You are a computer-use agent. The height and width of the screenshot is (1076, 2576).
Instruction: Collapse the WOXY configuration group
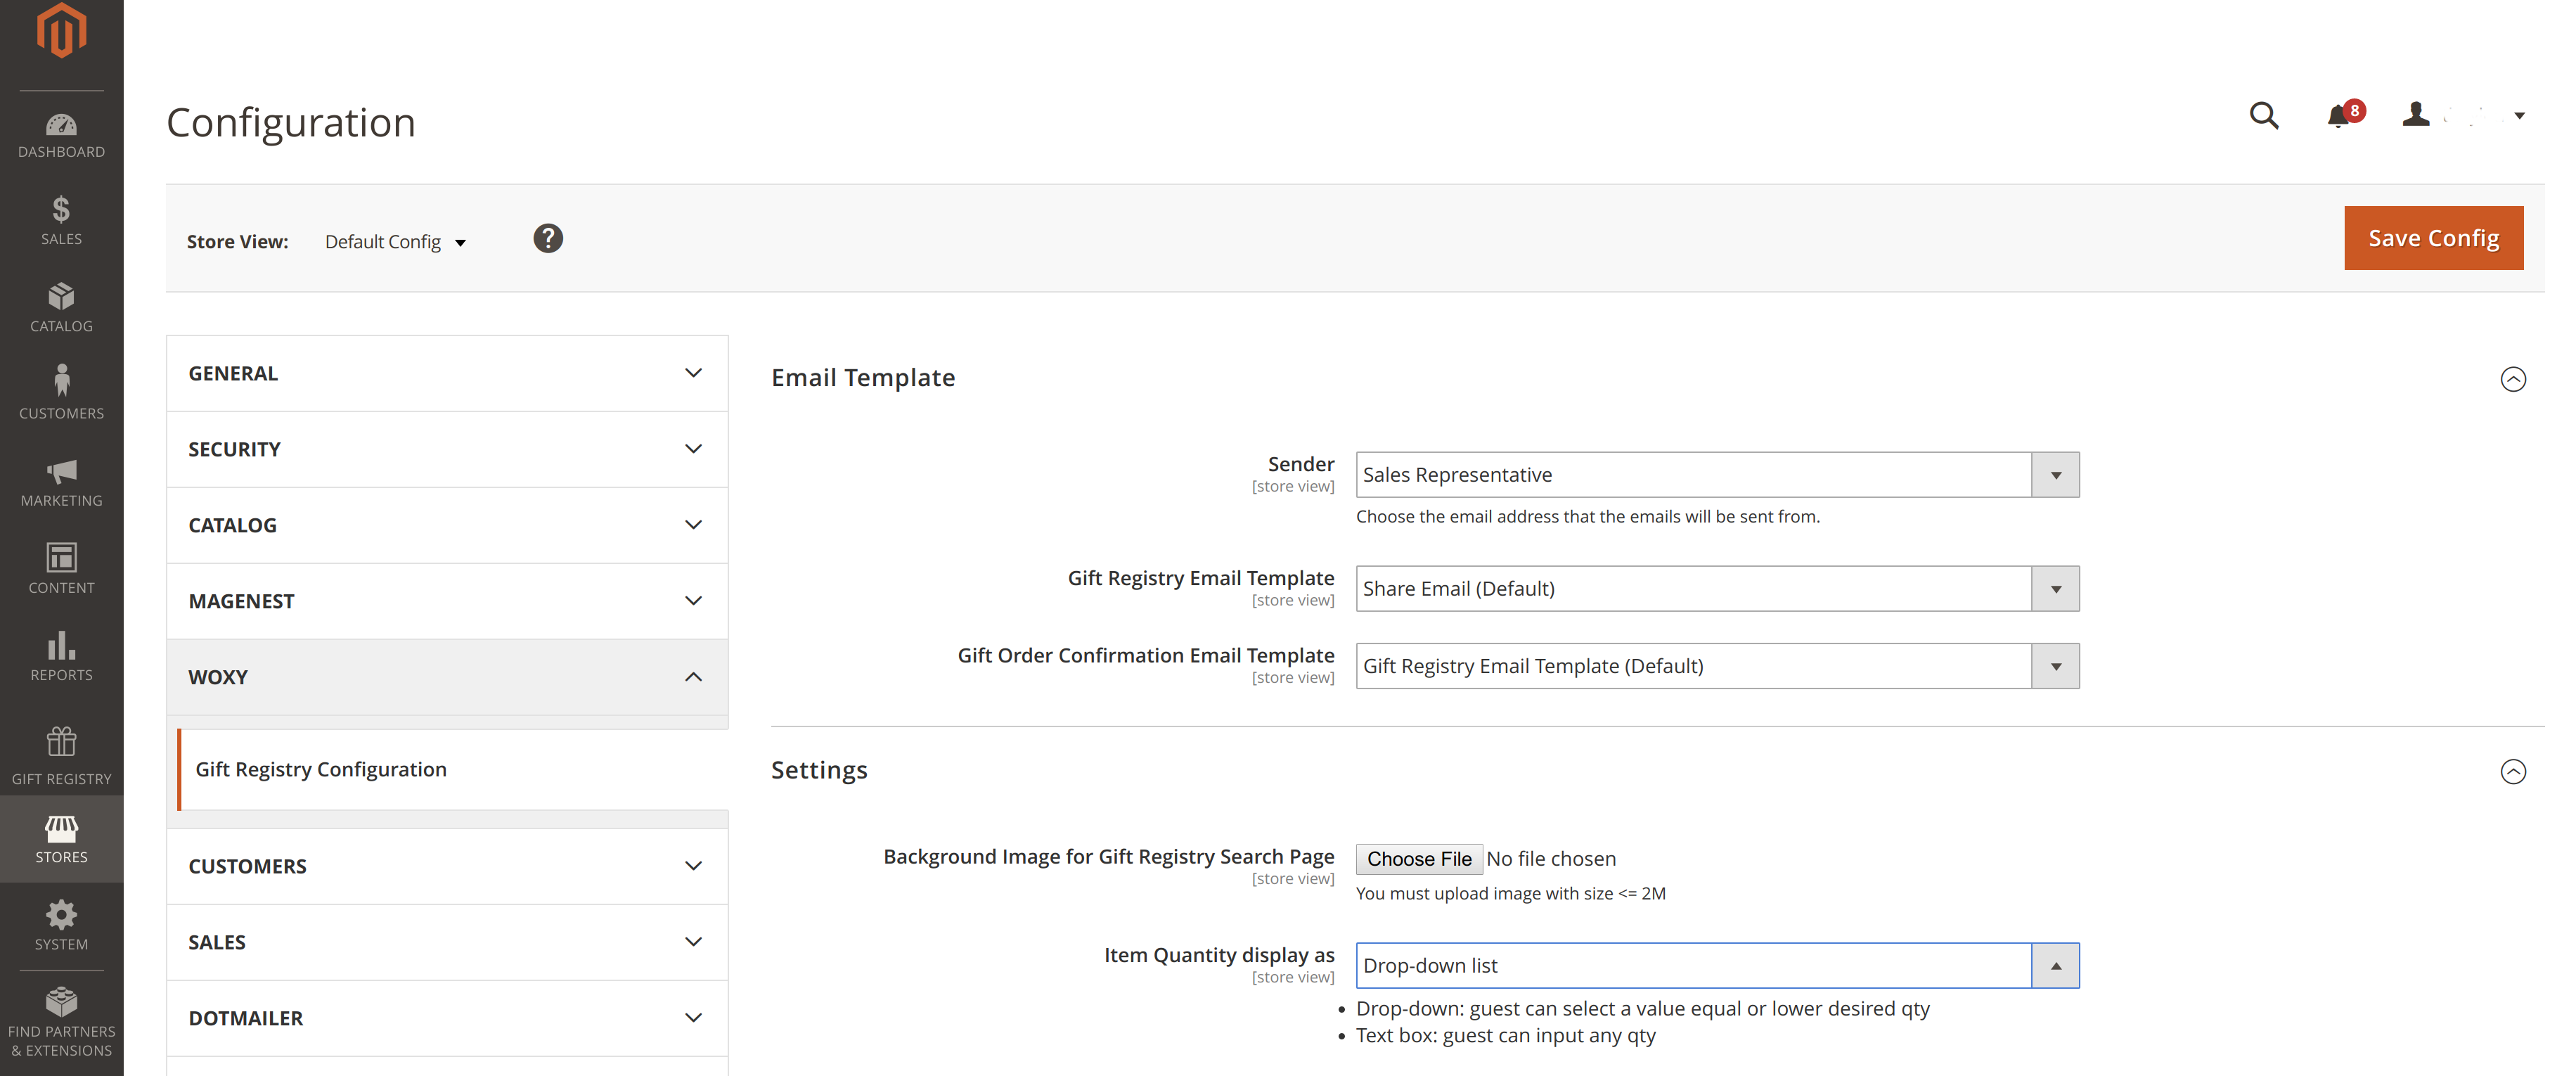click(x=447, y=677)
